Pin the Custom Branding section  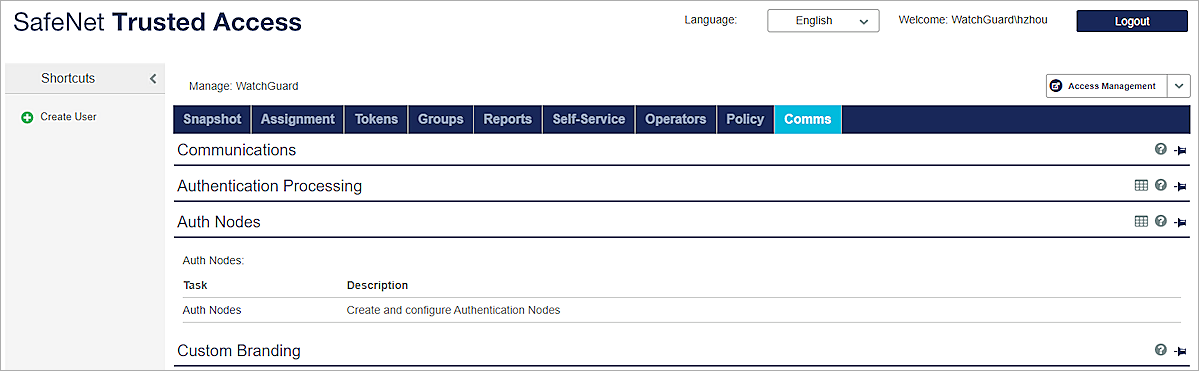point(1180,350)
